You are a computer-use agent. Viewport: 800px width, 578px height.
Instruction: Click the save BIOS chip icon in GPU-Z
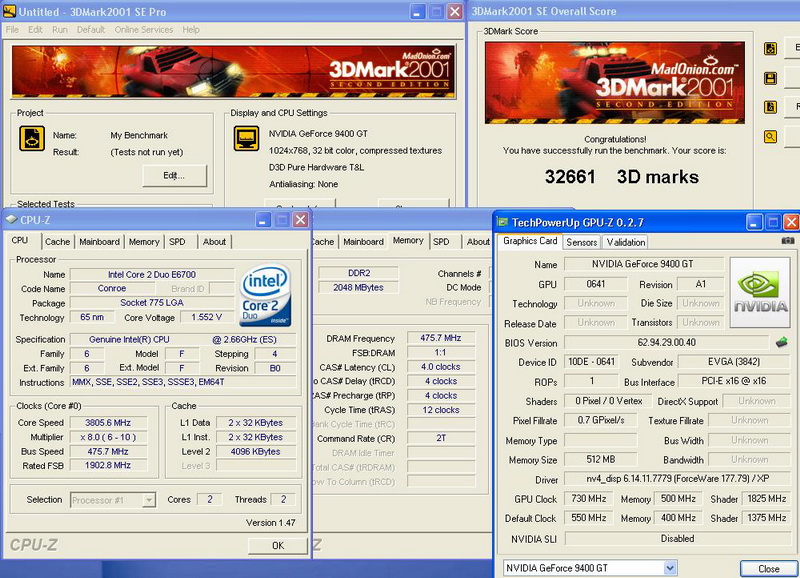pos(782,342)
